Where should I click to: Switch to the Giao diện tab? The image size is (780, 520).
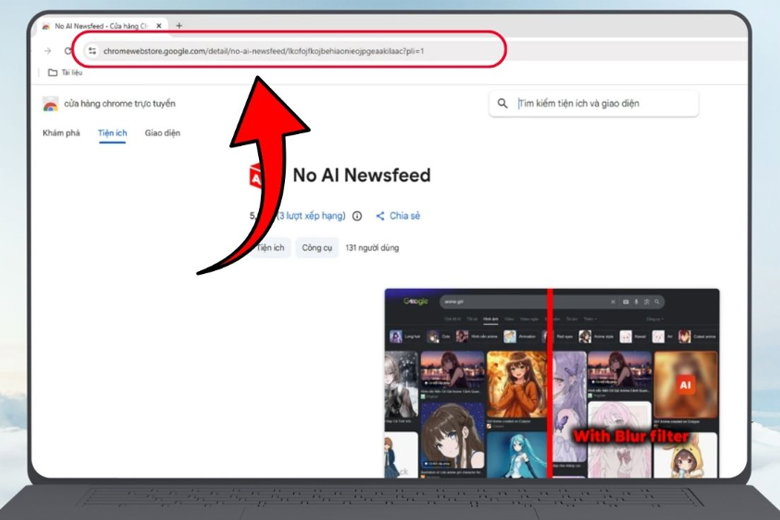[163, 133]
